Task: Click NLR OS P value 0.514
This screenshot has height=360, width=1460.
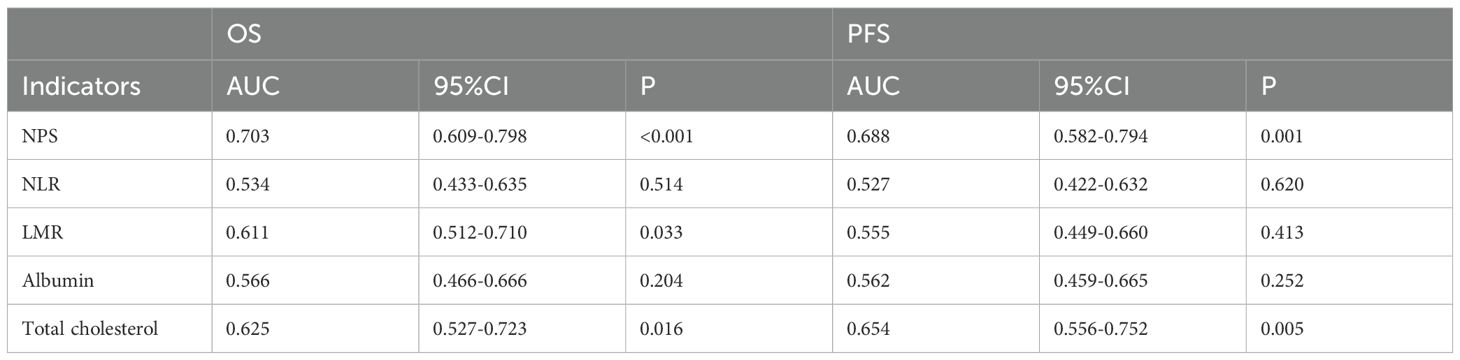Action: click(x=657, y=185)
